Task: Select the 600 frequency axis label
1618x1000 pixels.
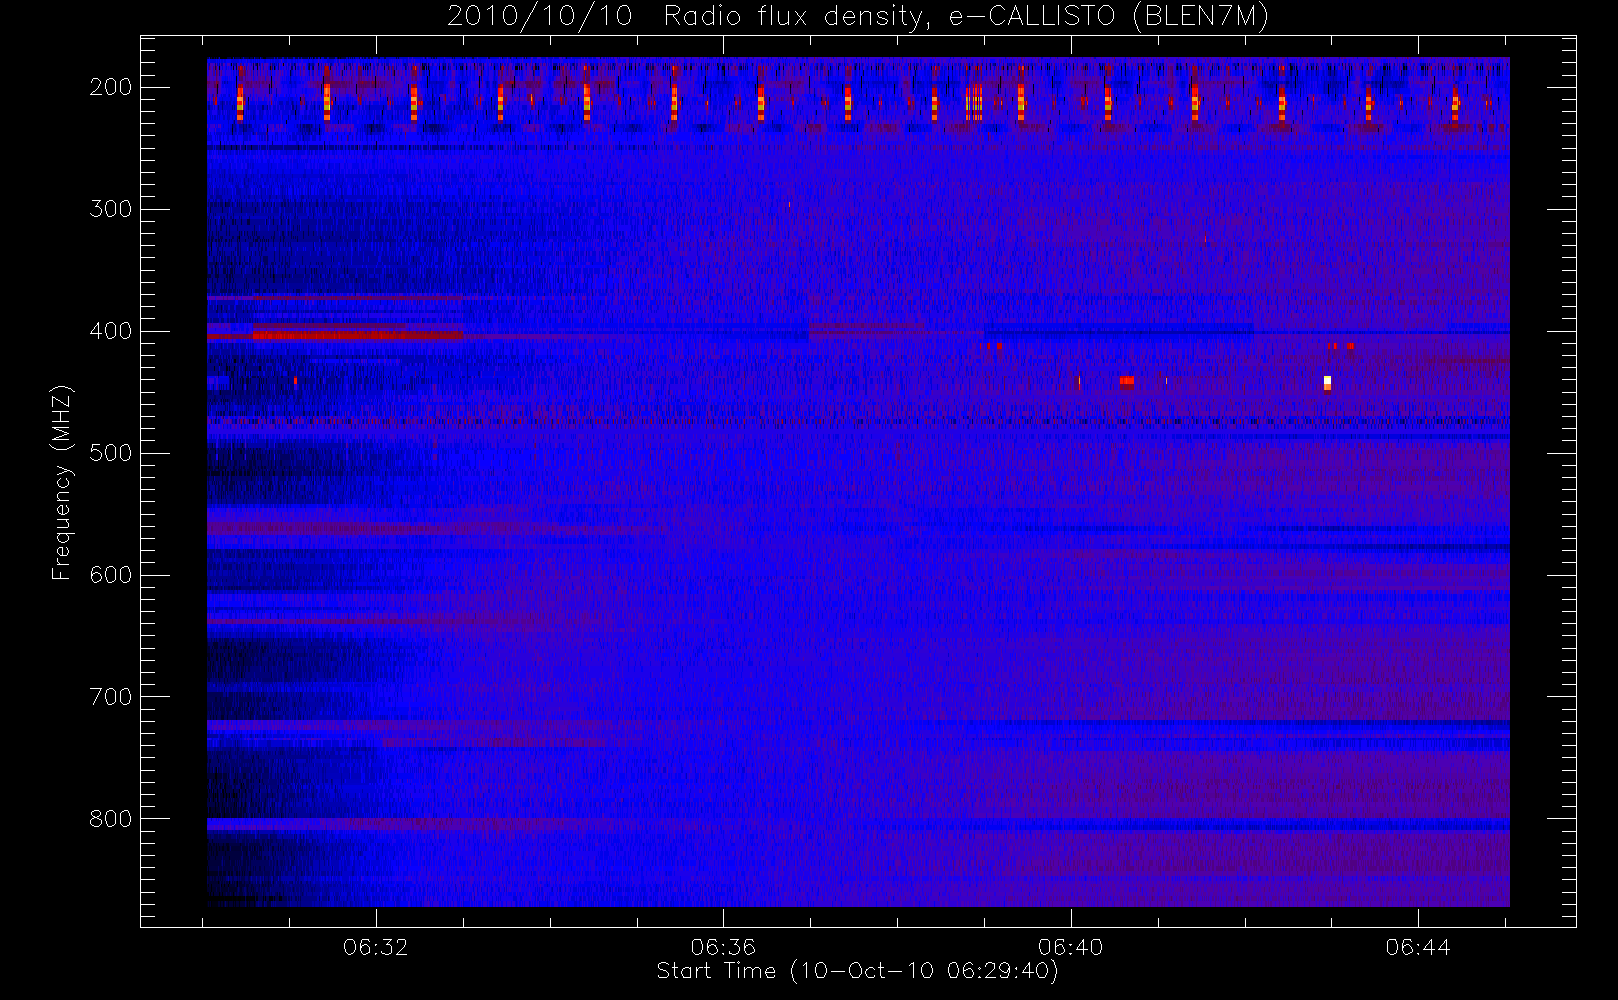Action: click(x=111, y=575)
